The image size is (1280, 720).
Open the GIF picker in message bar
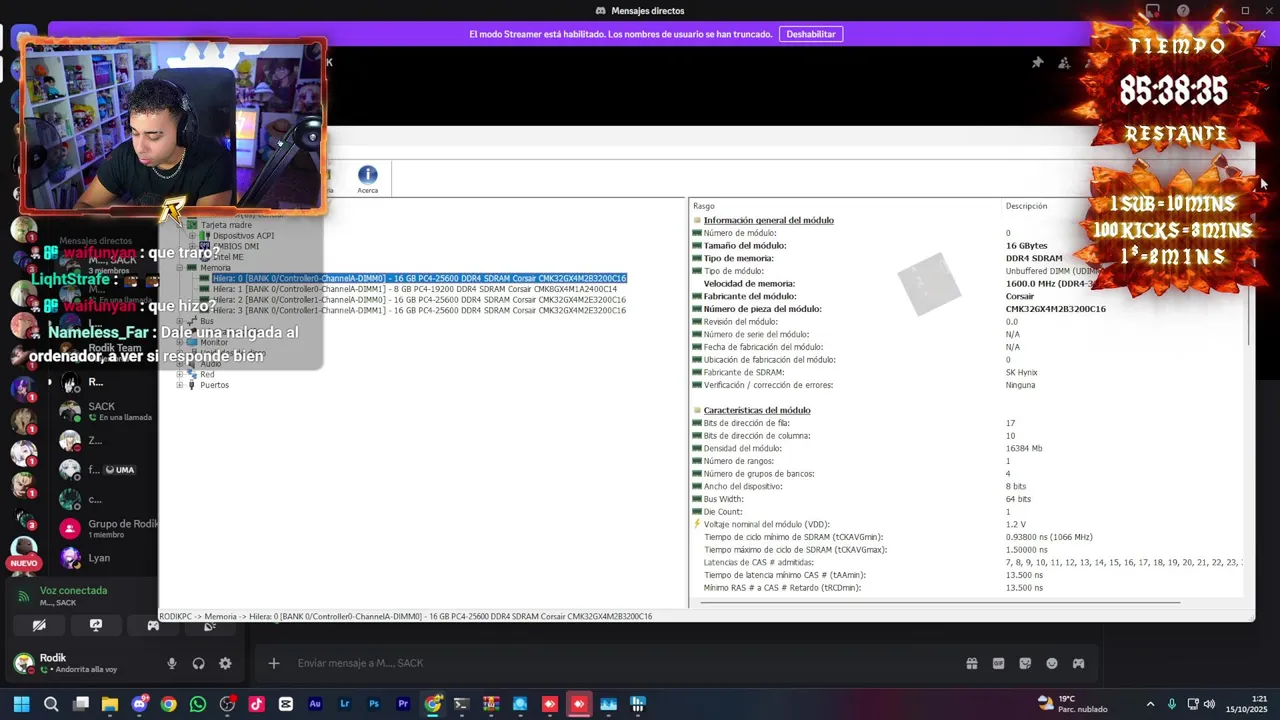pyautogui.click(x=998, y=663)
